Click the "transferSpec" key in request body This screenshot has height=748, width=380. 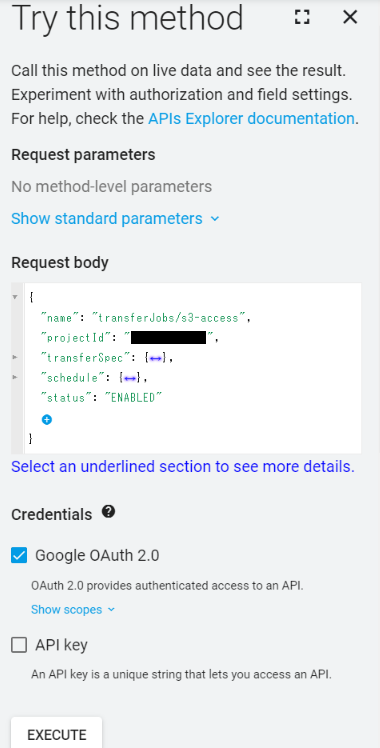coord(82,358)
